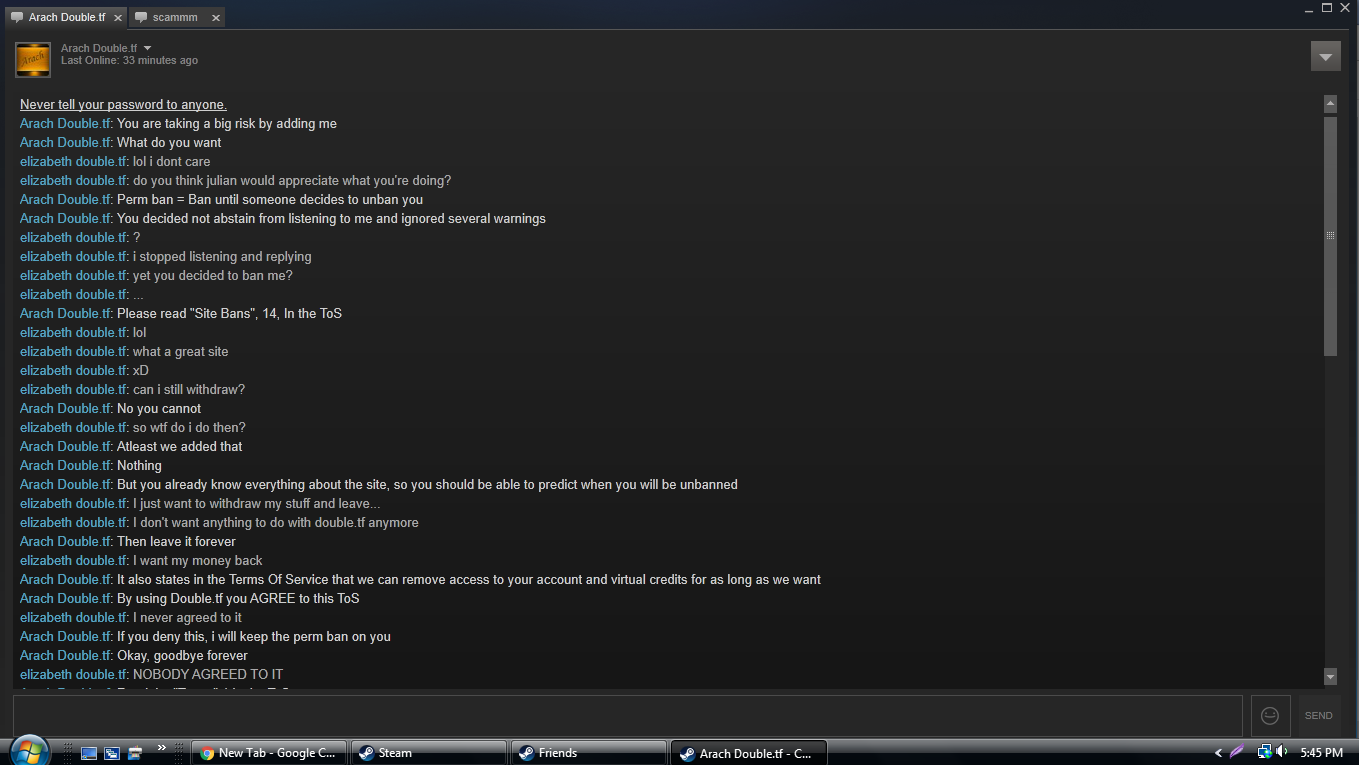Click the chat scrollbar down arrow

pyautogui.click(x=1330, y=677)
